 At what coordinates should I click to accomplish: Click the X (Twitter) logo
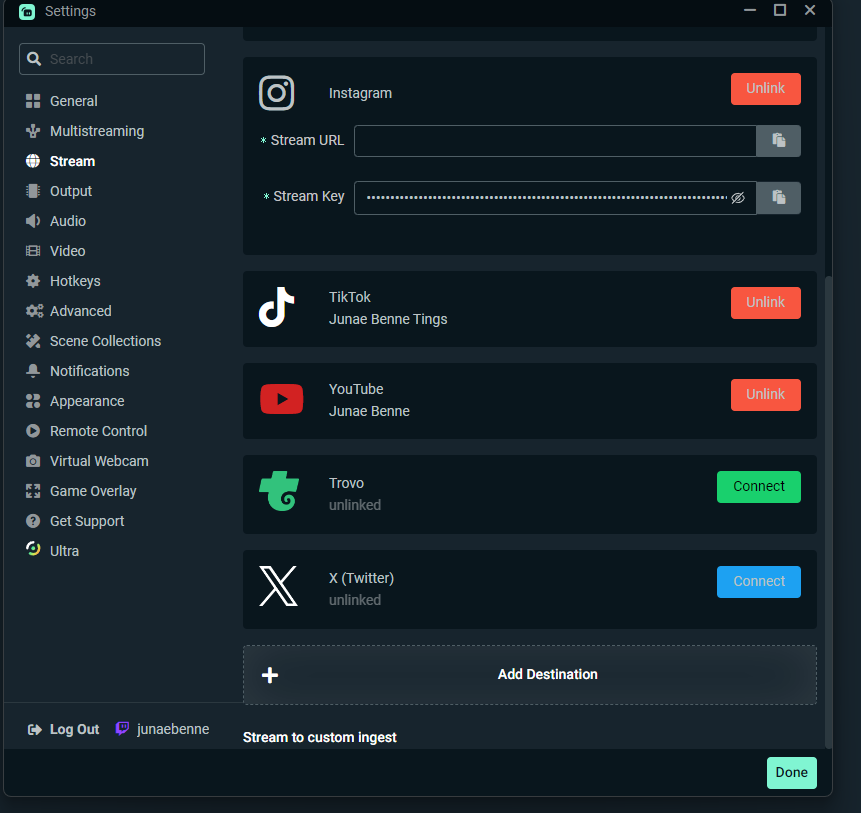tap(278, 586)
